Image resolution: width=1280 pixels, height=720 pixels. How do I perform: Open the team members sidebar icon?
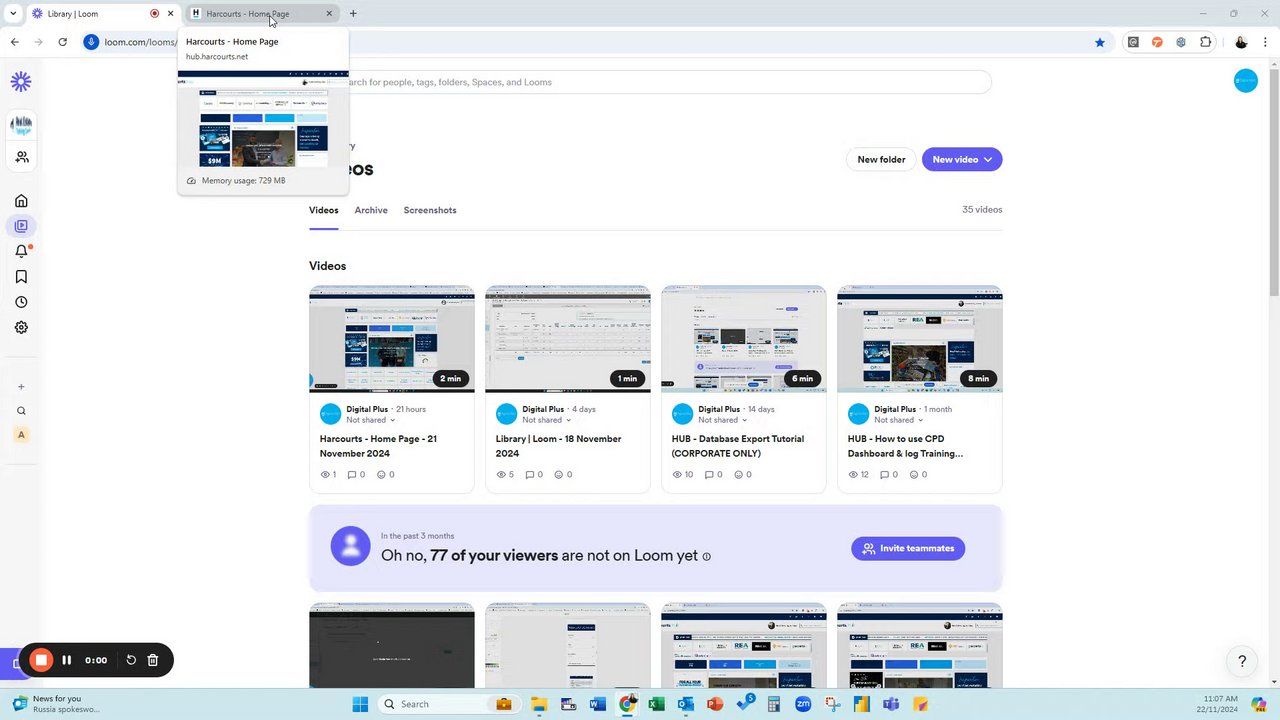[22, 157]
